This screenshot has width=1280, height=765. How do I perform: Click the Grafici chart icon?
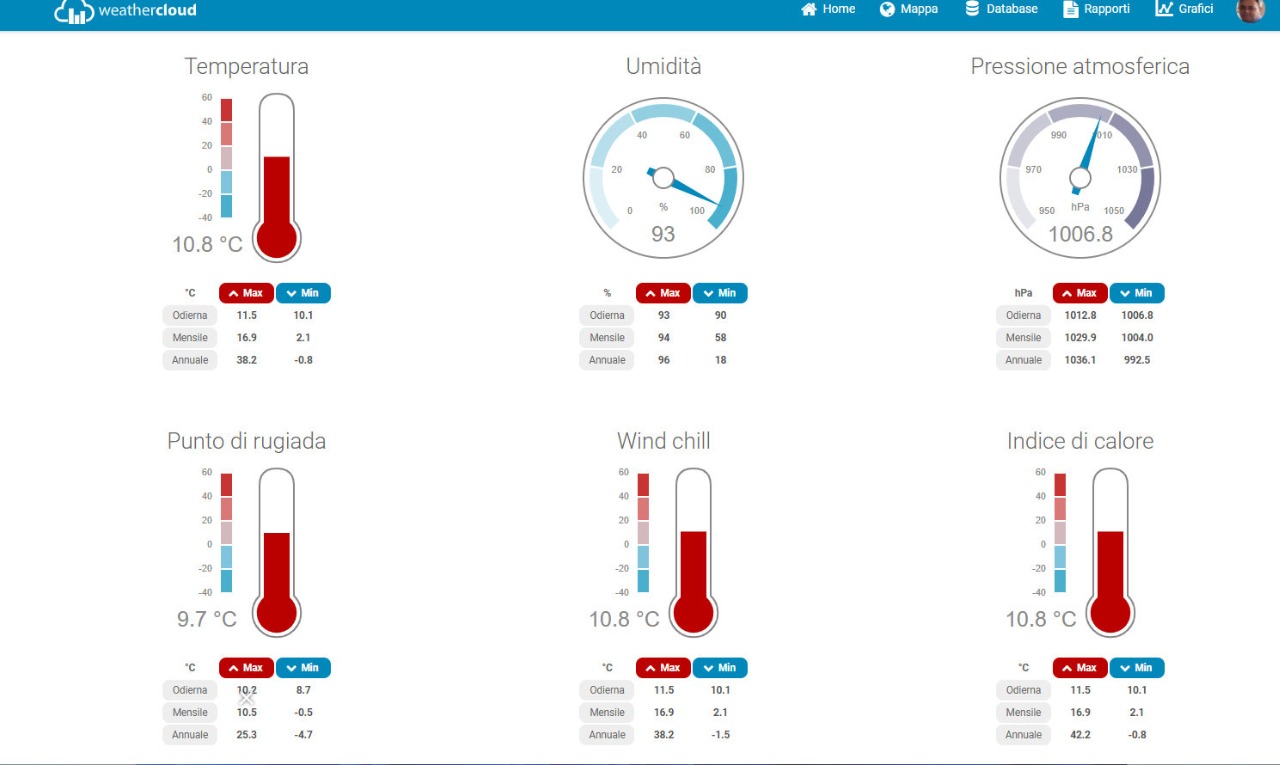tap(1164, 9)
